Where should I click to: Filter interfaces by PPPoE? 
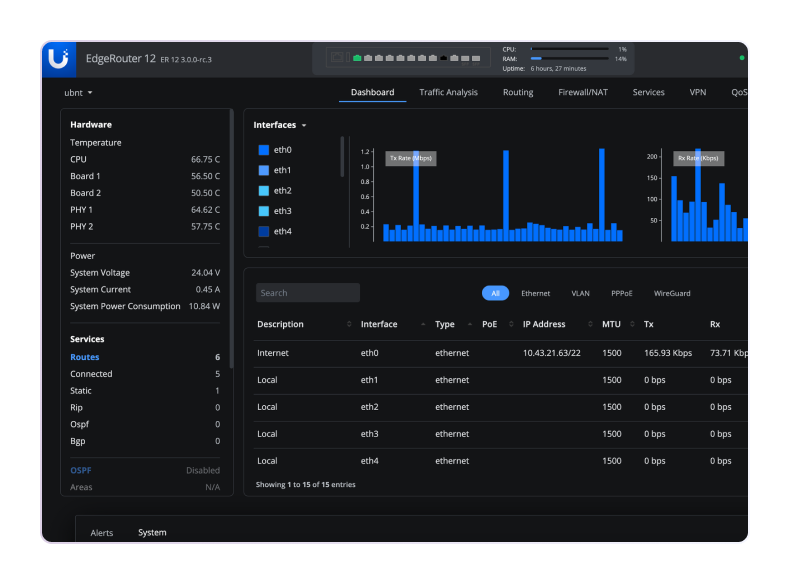coord(622,293)
